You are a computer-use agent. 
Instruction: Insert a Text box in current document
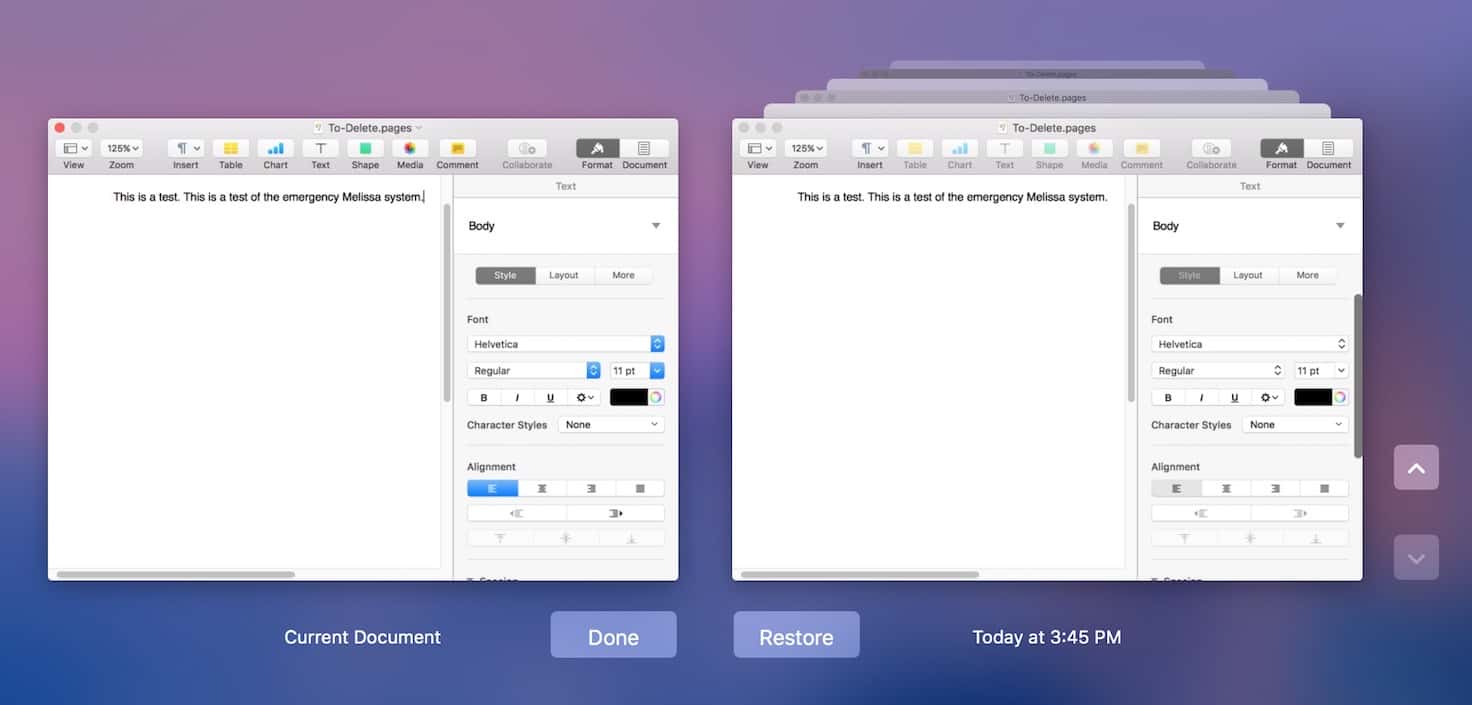coord(320,149)
